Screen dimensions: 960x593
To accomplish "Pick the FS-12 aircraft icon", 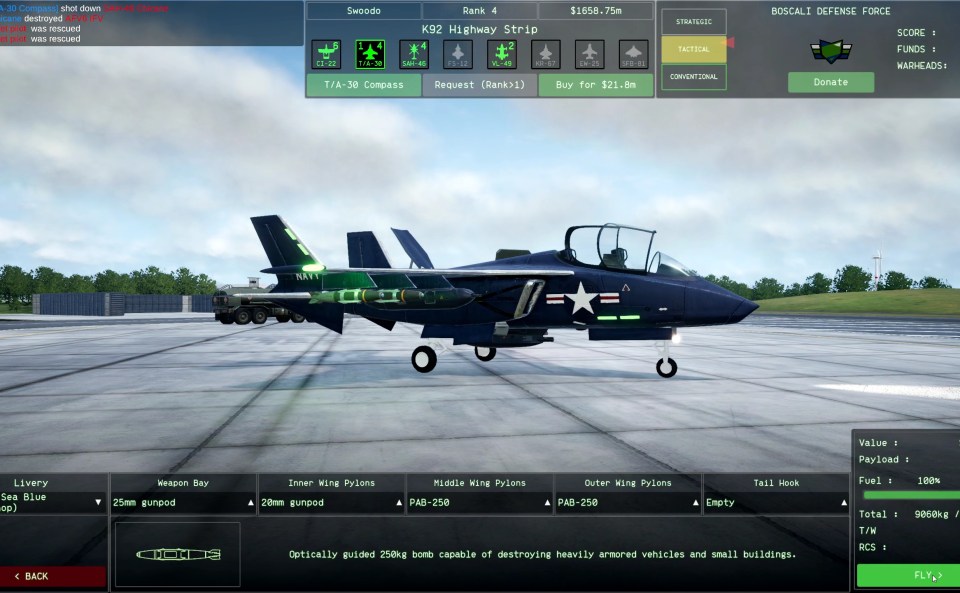I will [x=458, y=54].
